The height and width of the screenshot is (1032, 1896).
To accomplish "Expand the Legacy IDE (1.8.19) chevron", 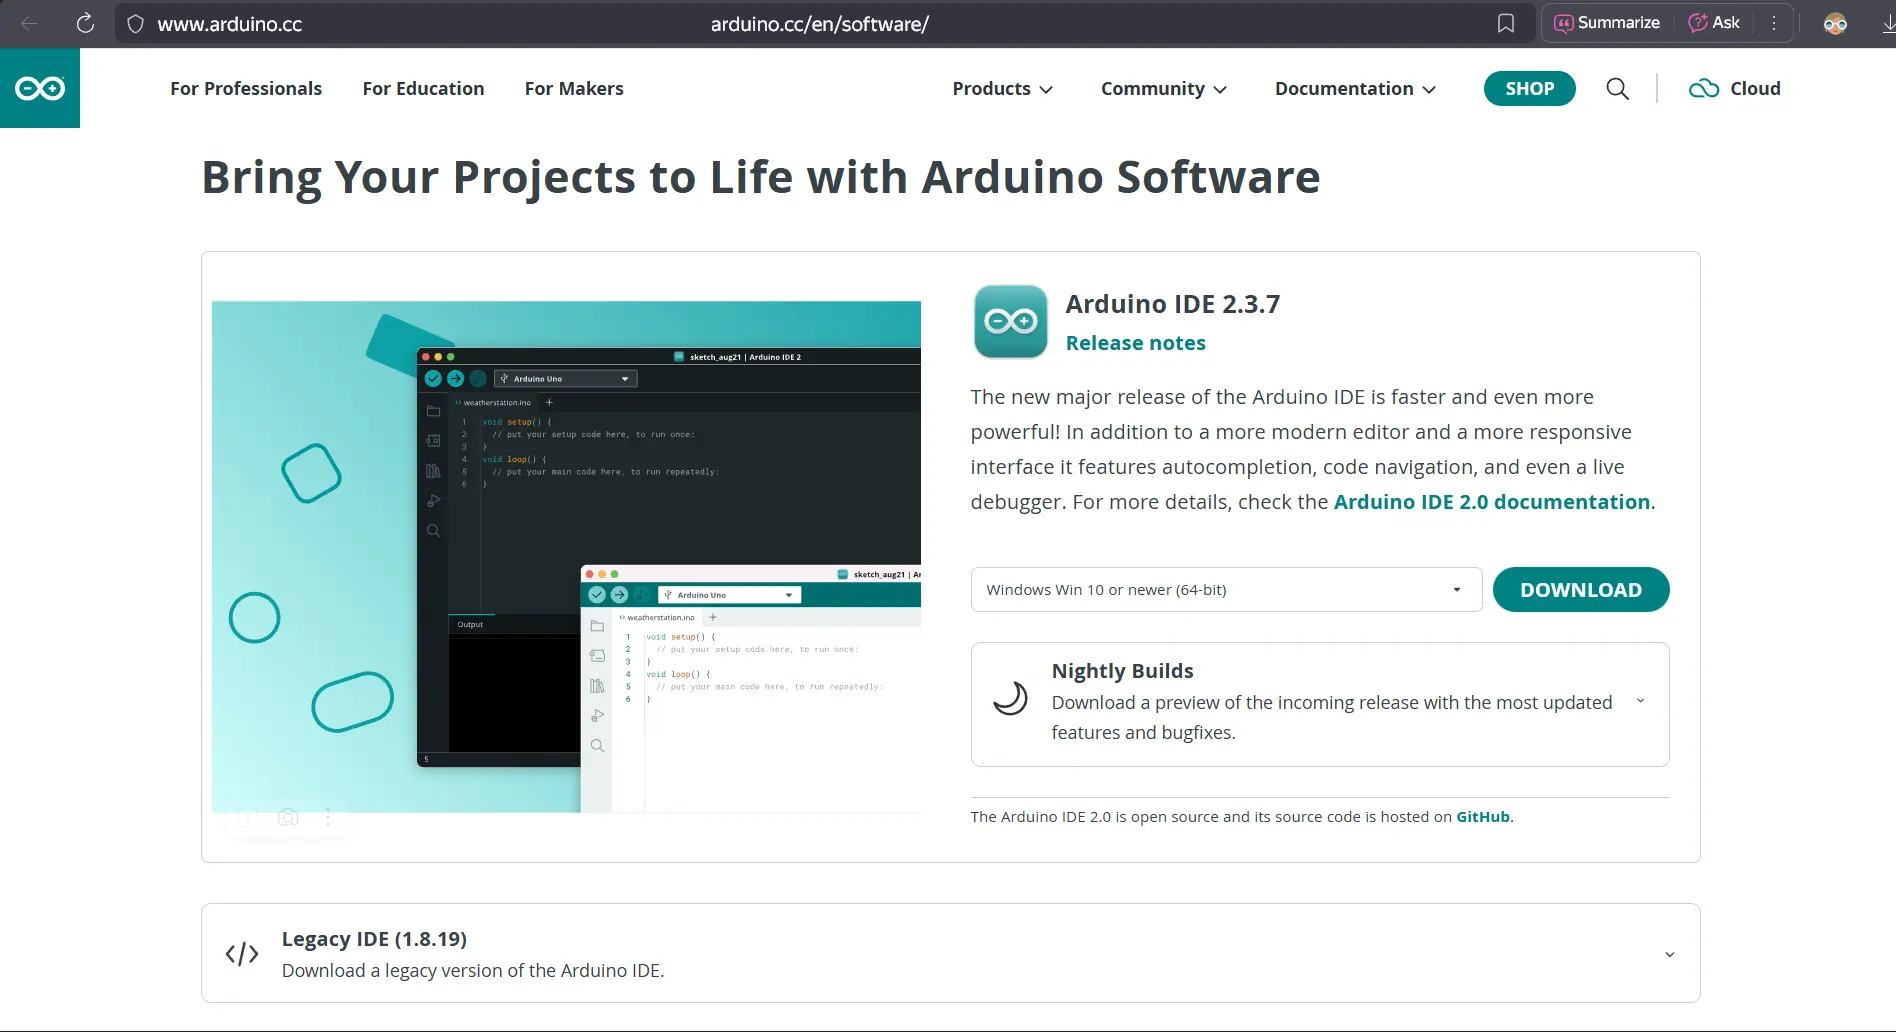I will (x=1669, y=954).
